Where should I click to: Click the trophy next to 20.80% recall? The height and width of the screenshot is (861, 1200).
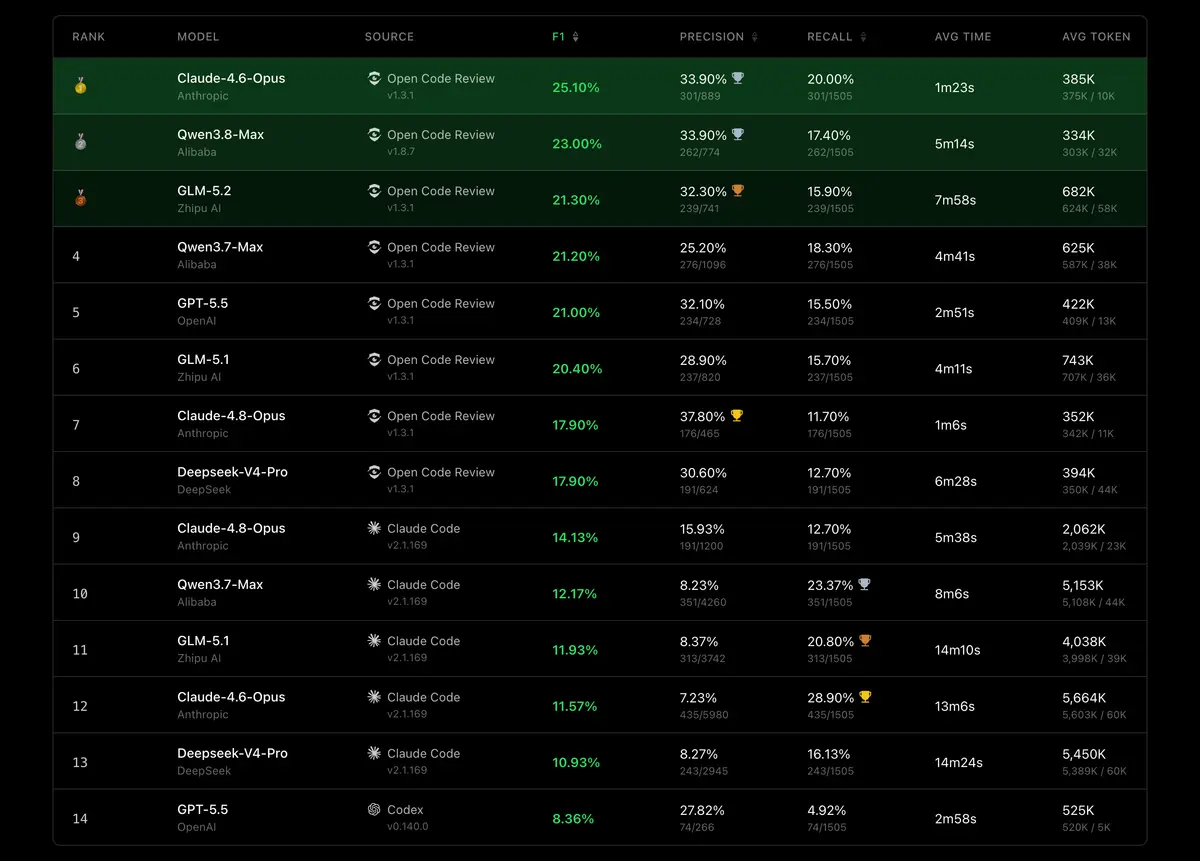coord(865,640)
